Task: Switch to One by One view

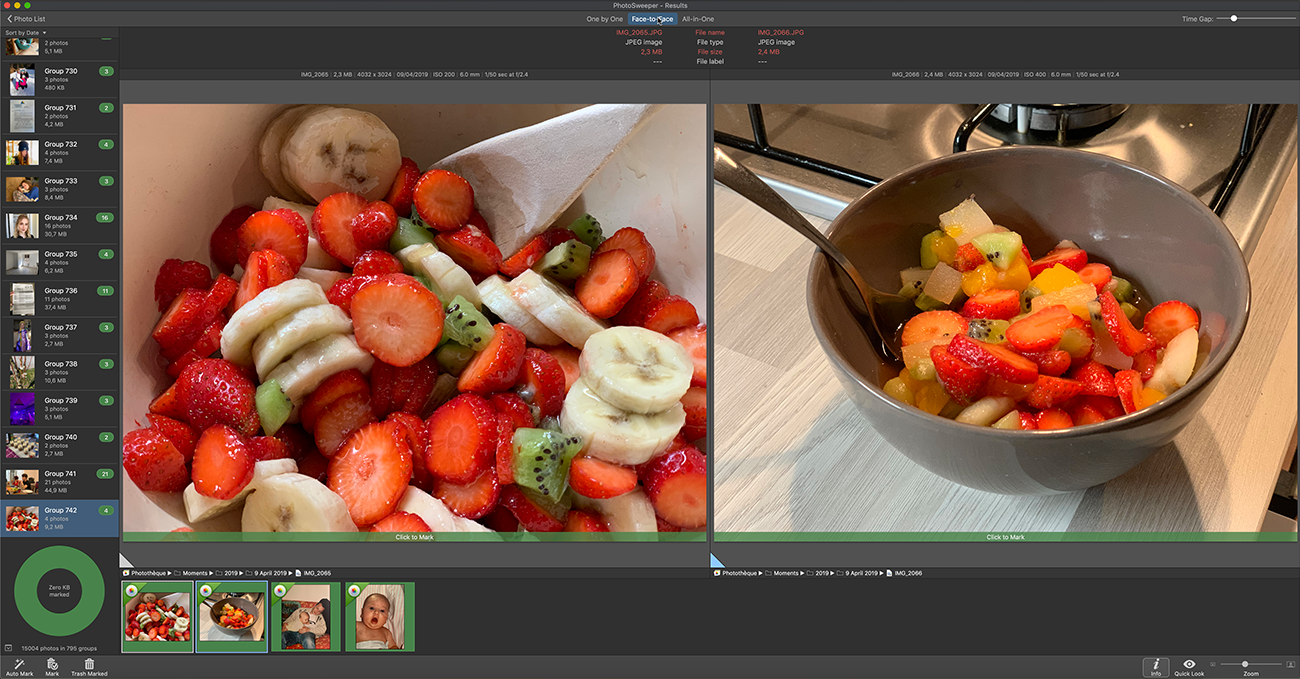Action: 604,19
